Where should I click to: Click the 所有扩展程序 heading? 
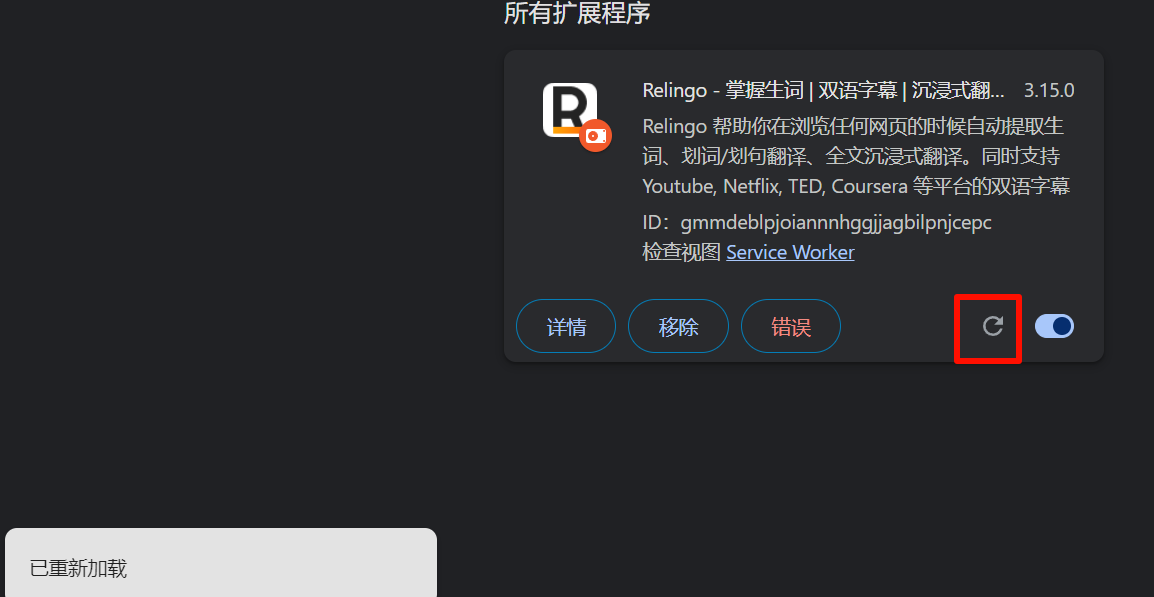tap(577, 13)
